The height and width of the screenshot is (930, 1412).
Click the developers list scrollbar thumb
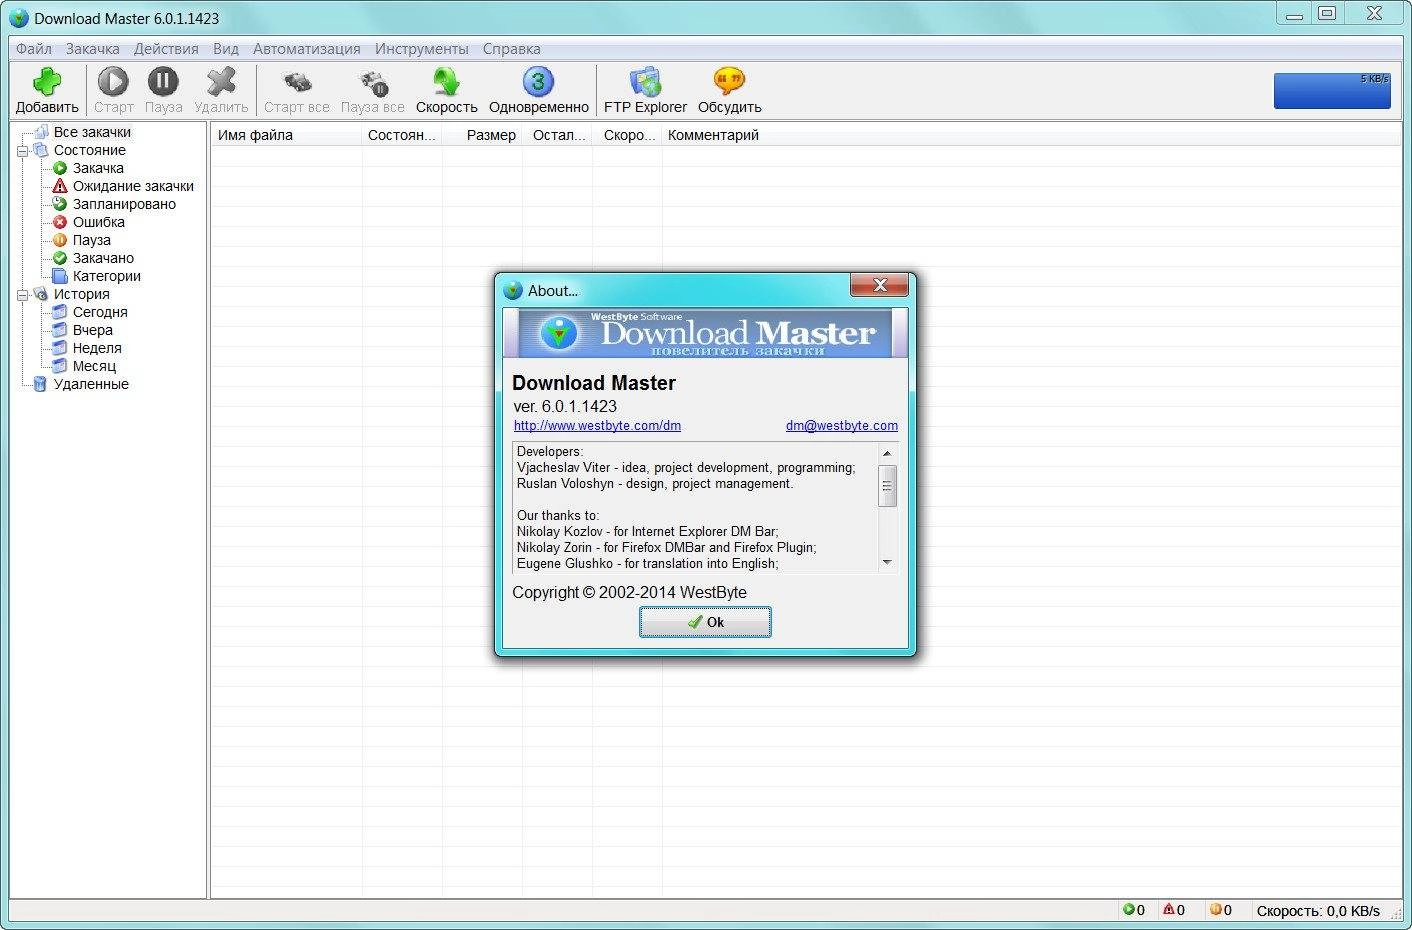point(887,486)
